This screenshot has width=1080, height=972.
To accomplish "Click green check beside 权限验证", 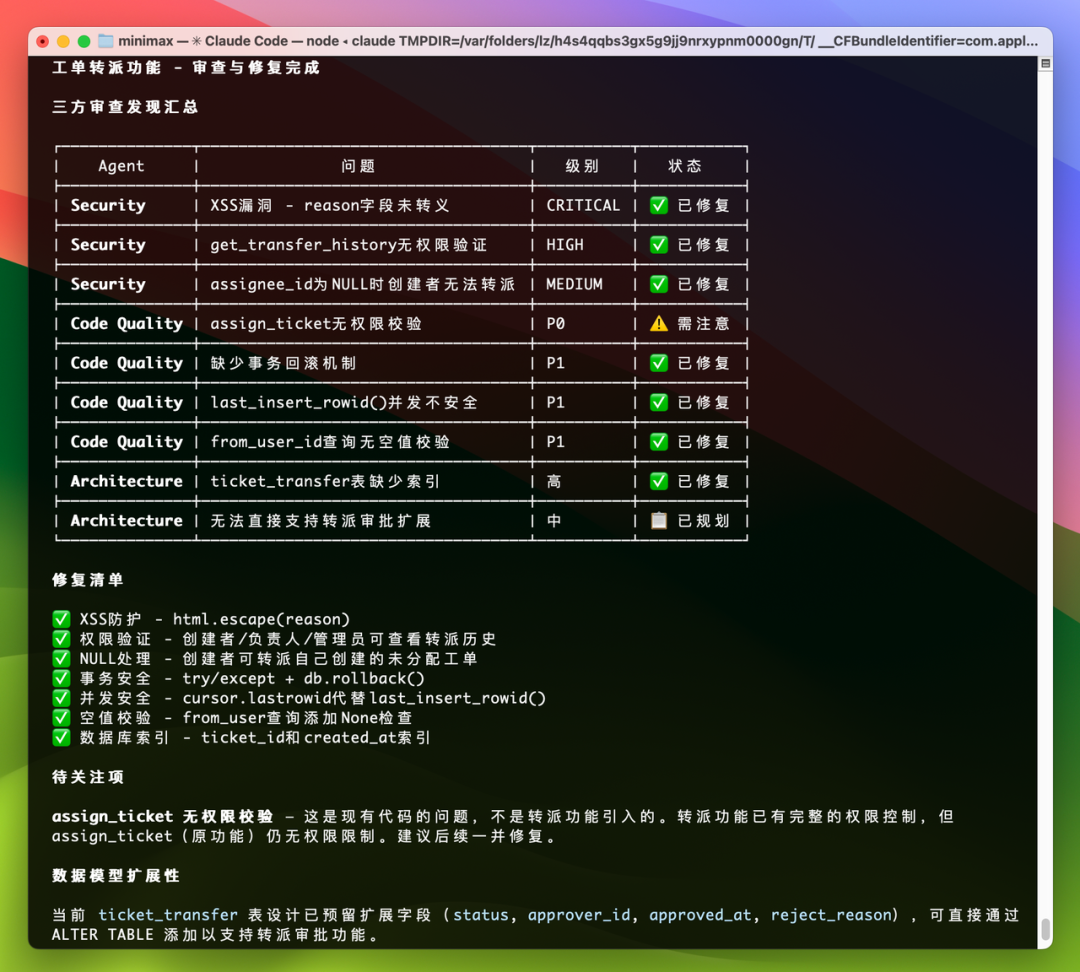I will (x=61, y=639).
